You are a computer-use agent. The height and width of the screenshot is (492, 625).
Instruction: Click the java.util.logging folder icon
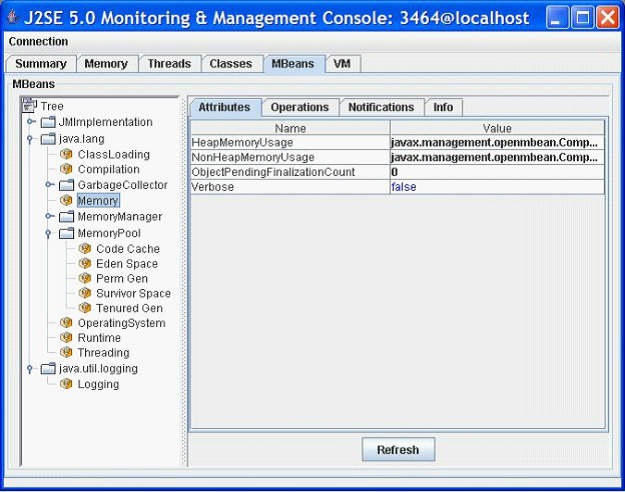click(48, 368)
